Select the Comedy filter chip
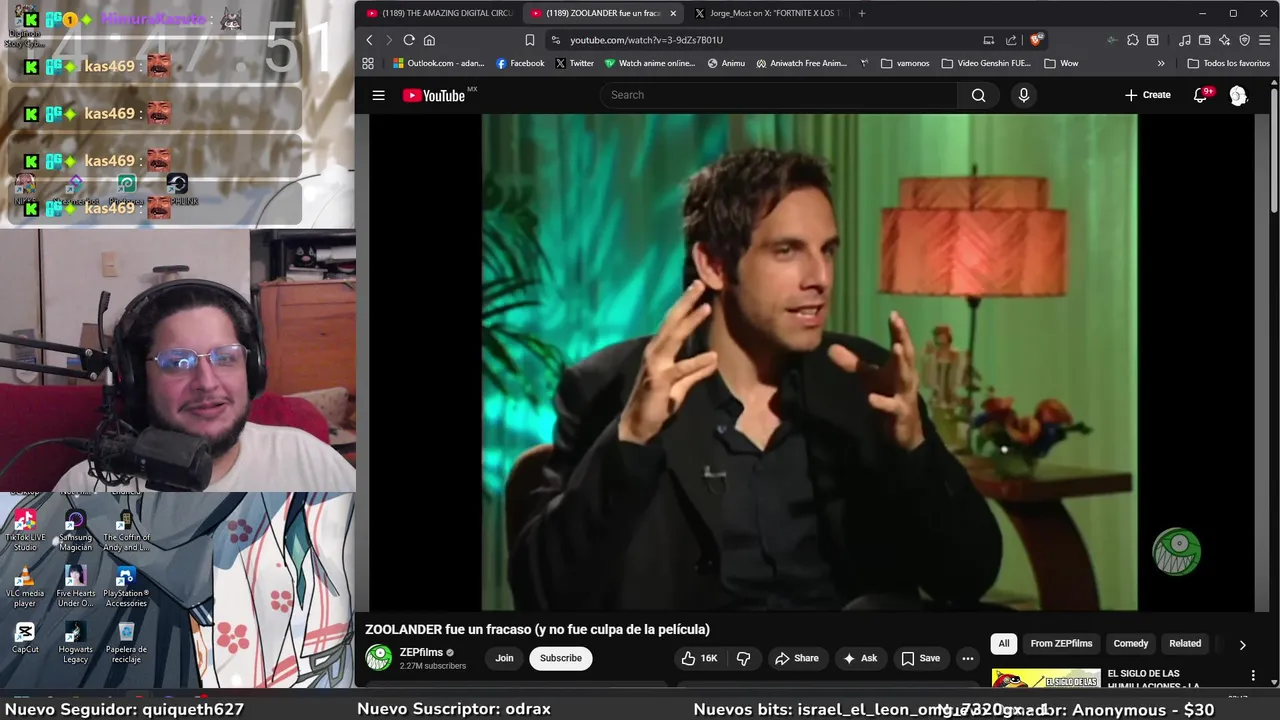 [1131, 643]
